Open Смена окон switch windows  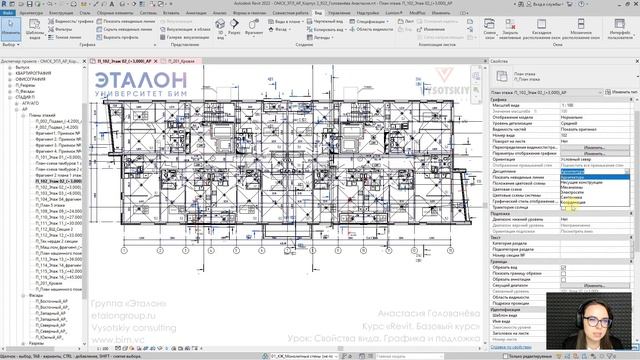(x=489, y=29)
